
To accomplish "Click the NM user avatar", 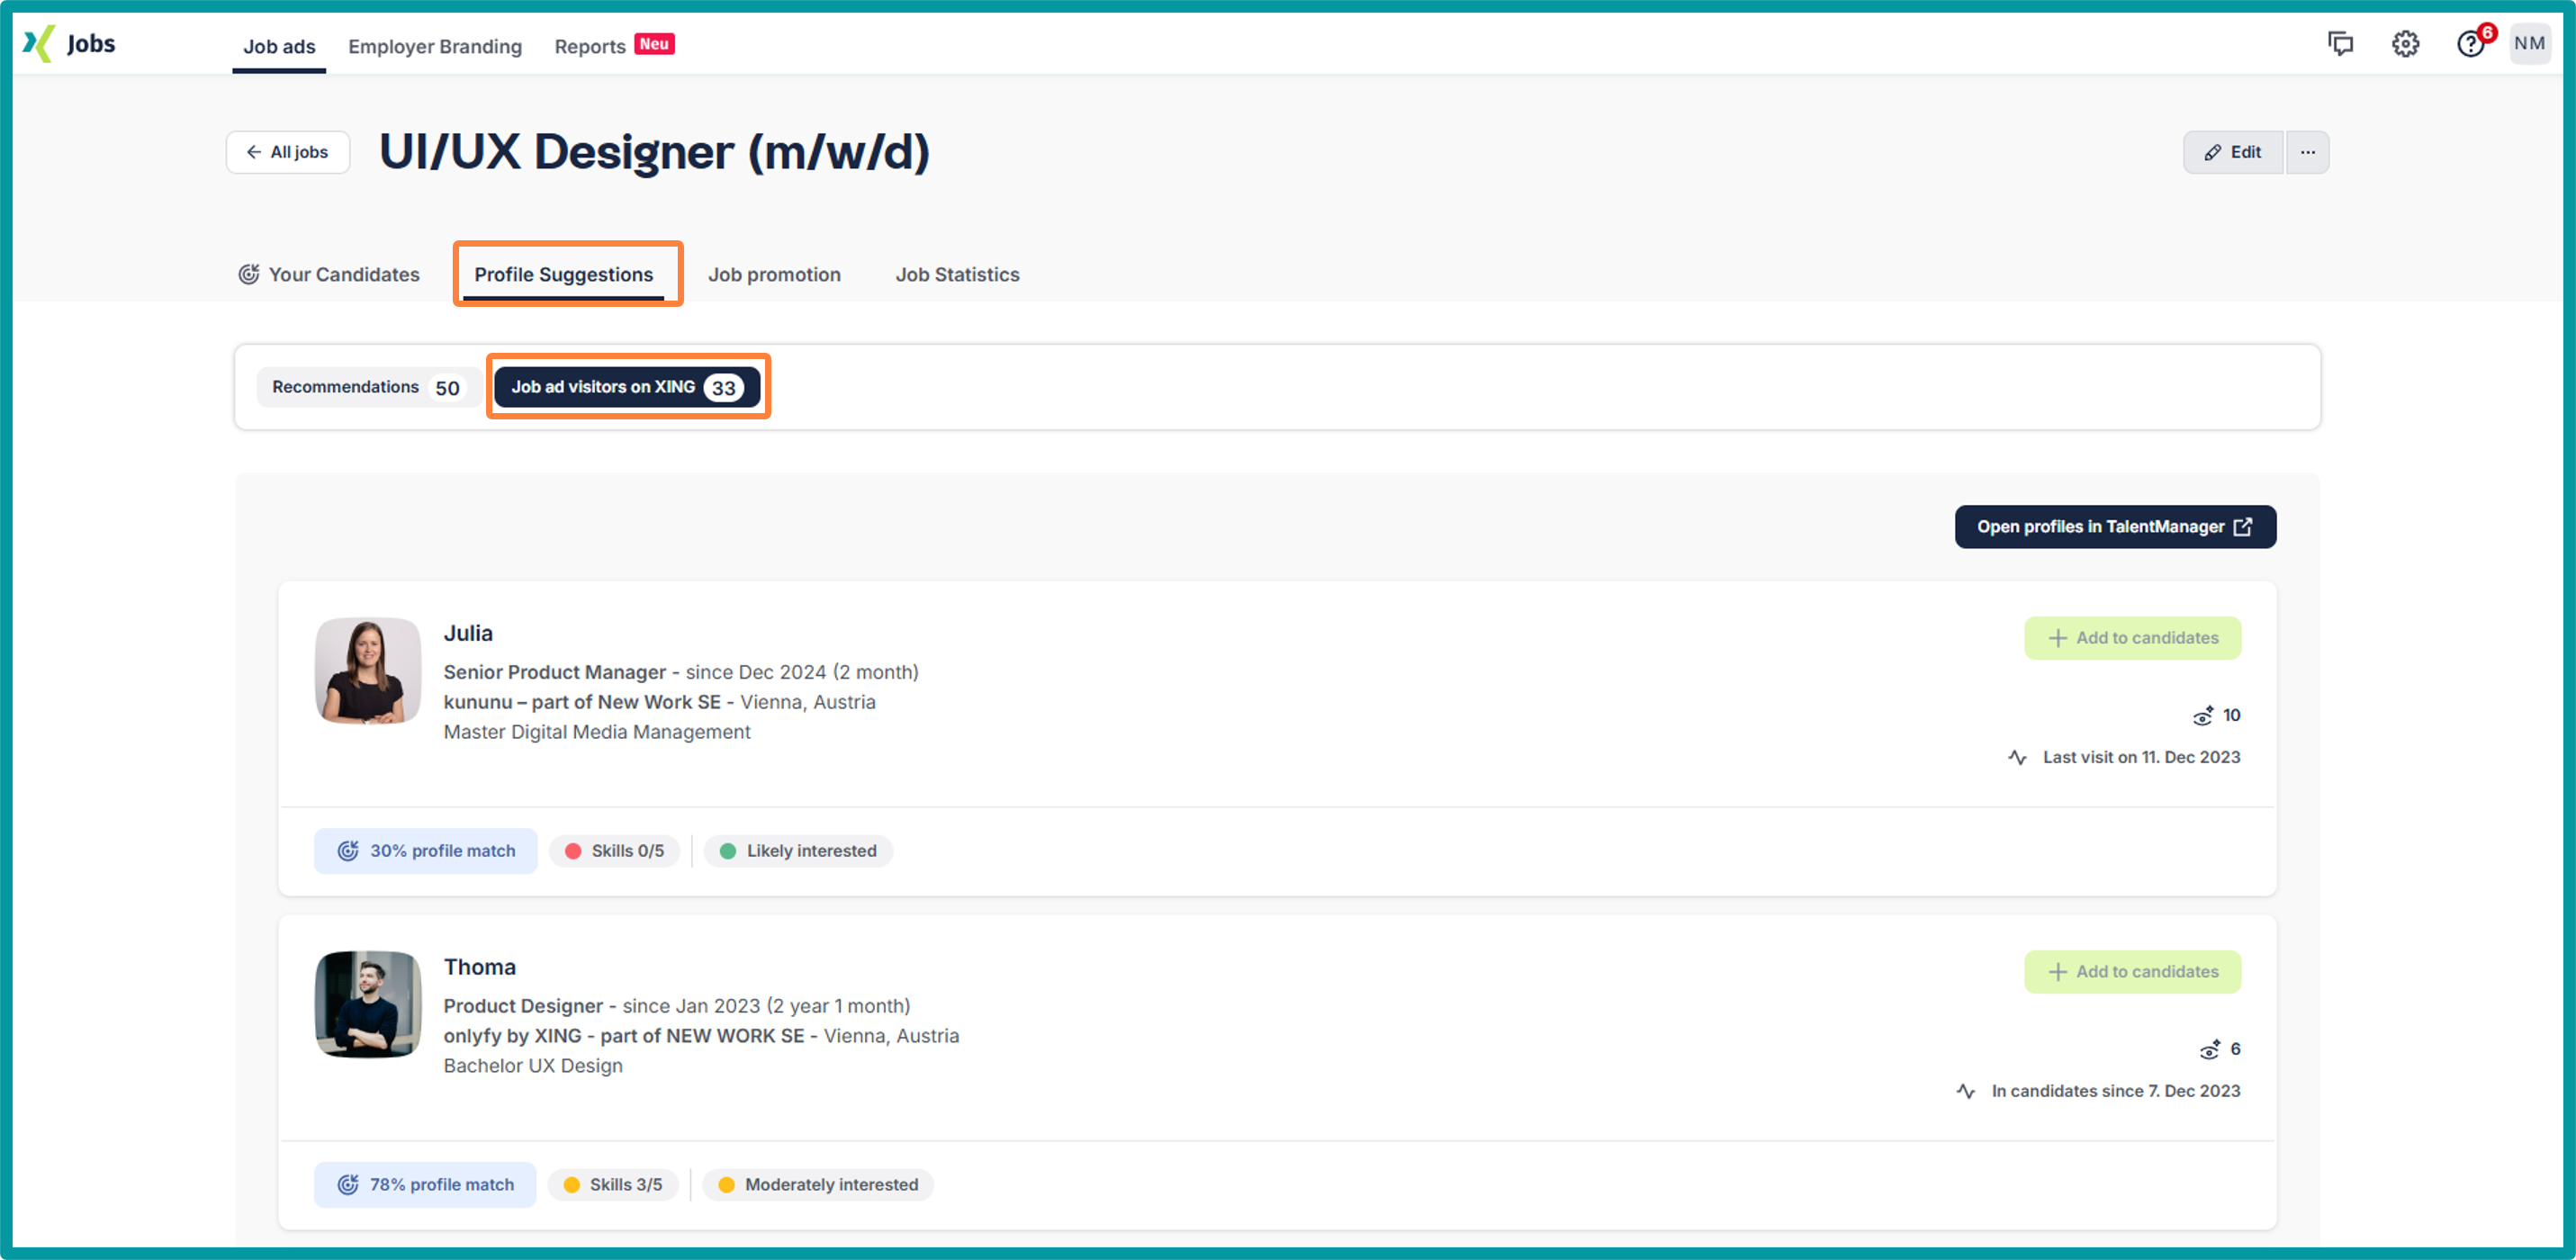I will click(2529, 44).
